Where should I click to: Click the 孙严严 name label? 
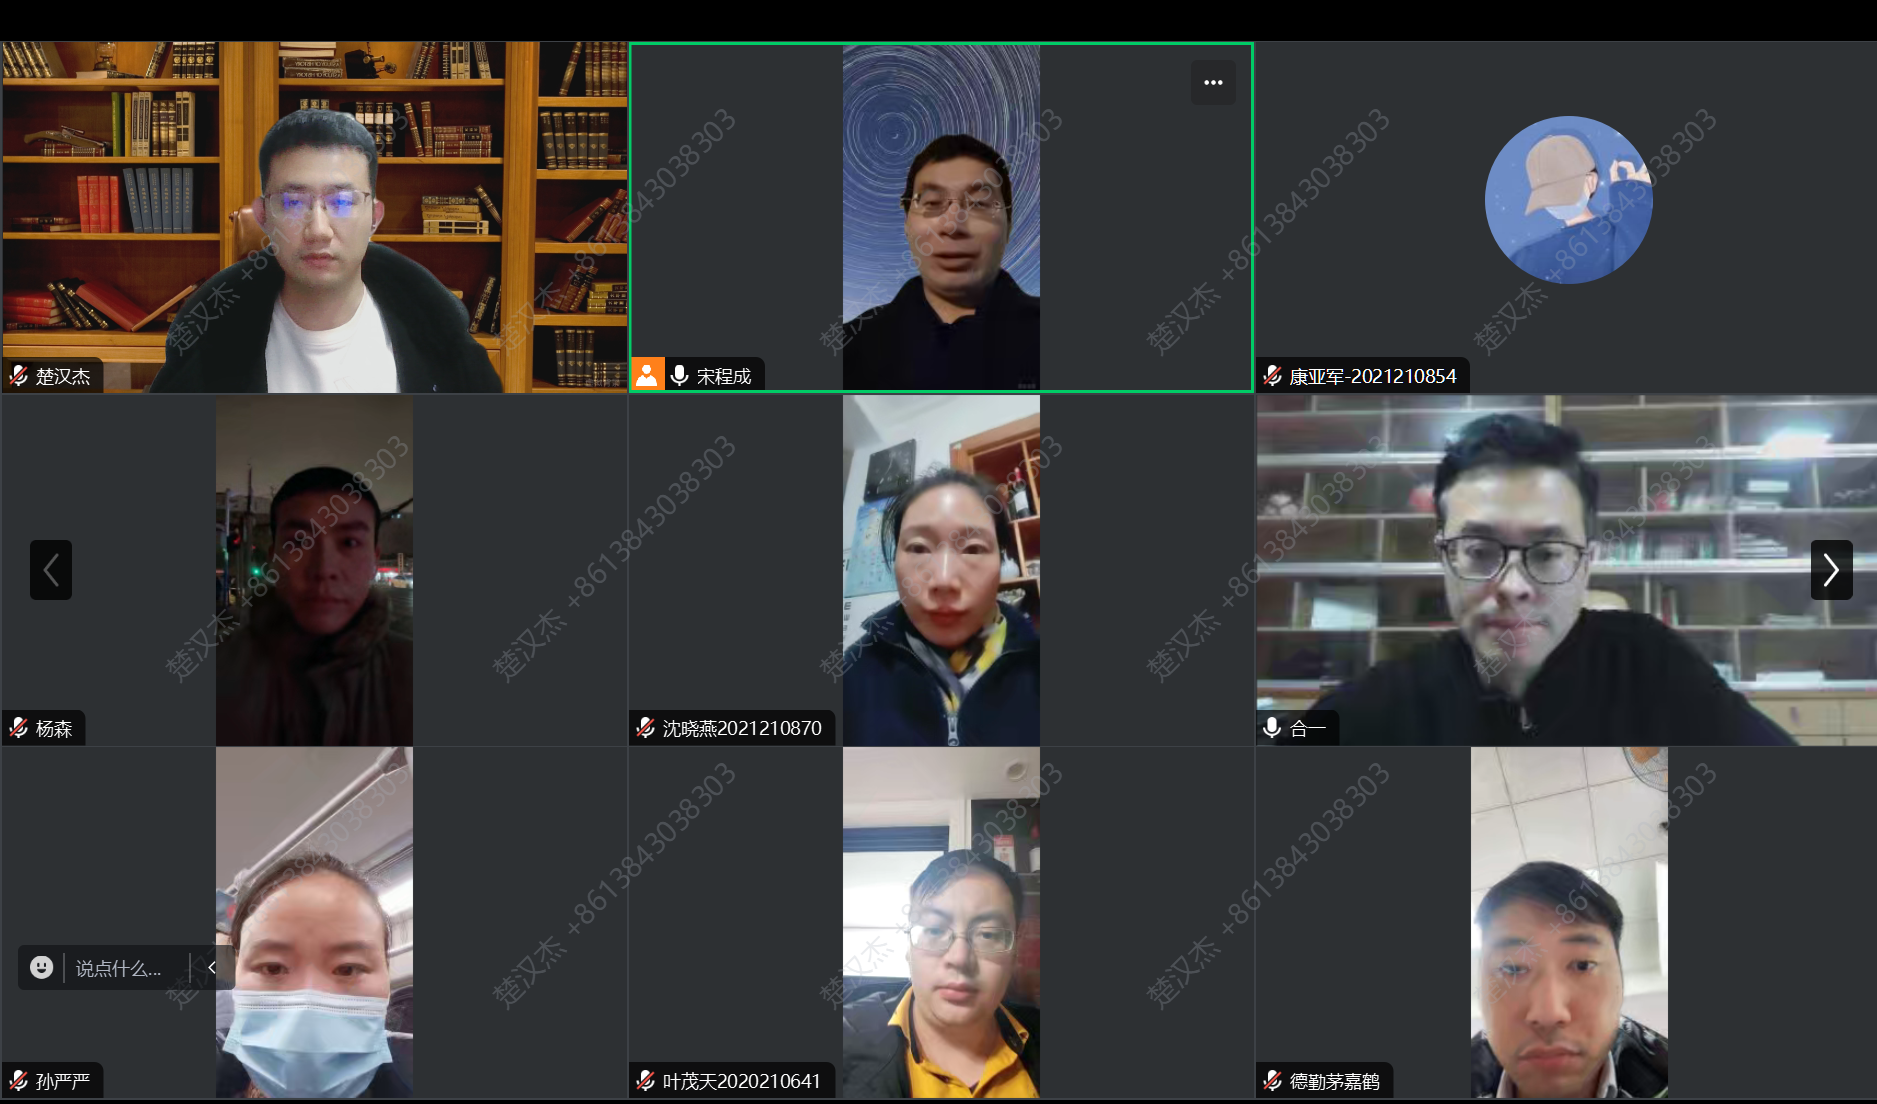coord(63,1081)
